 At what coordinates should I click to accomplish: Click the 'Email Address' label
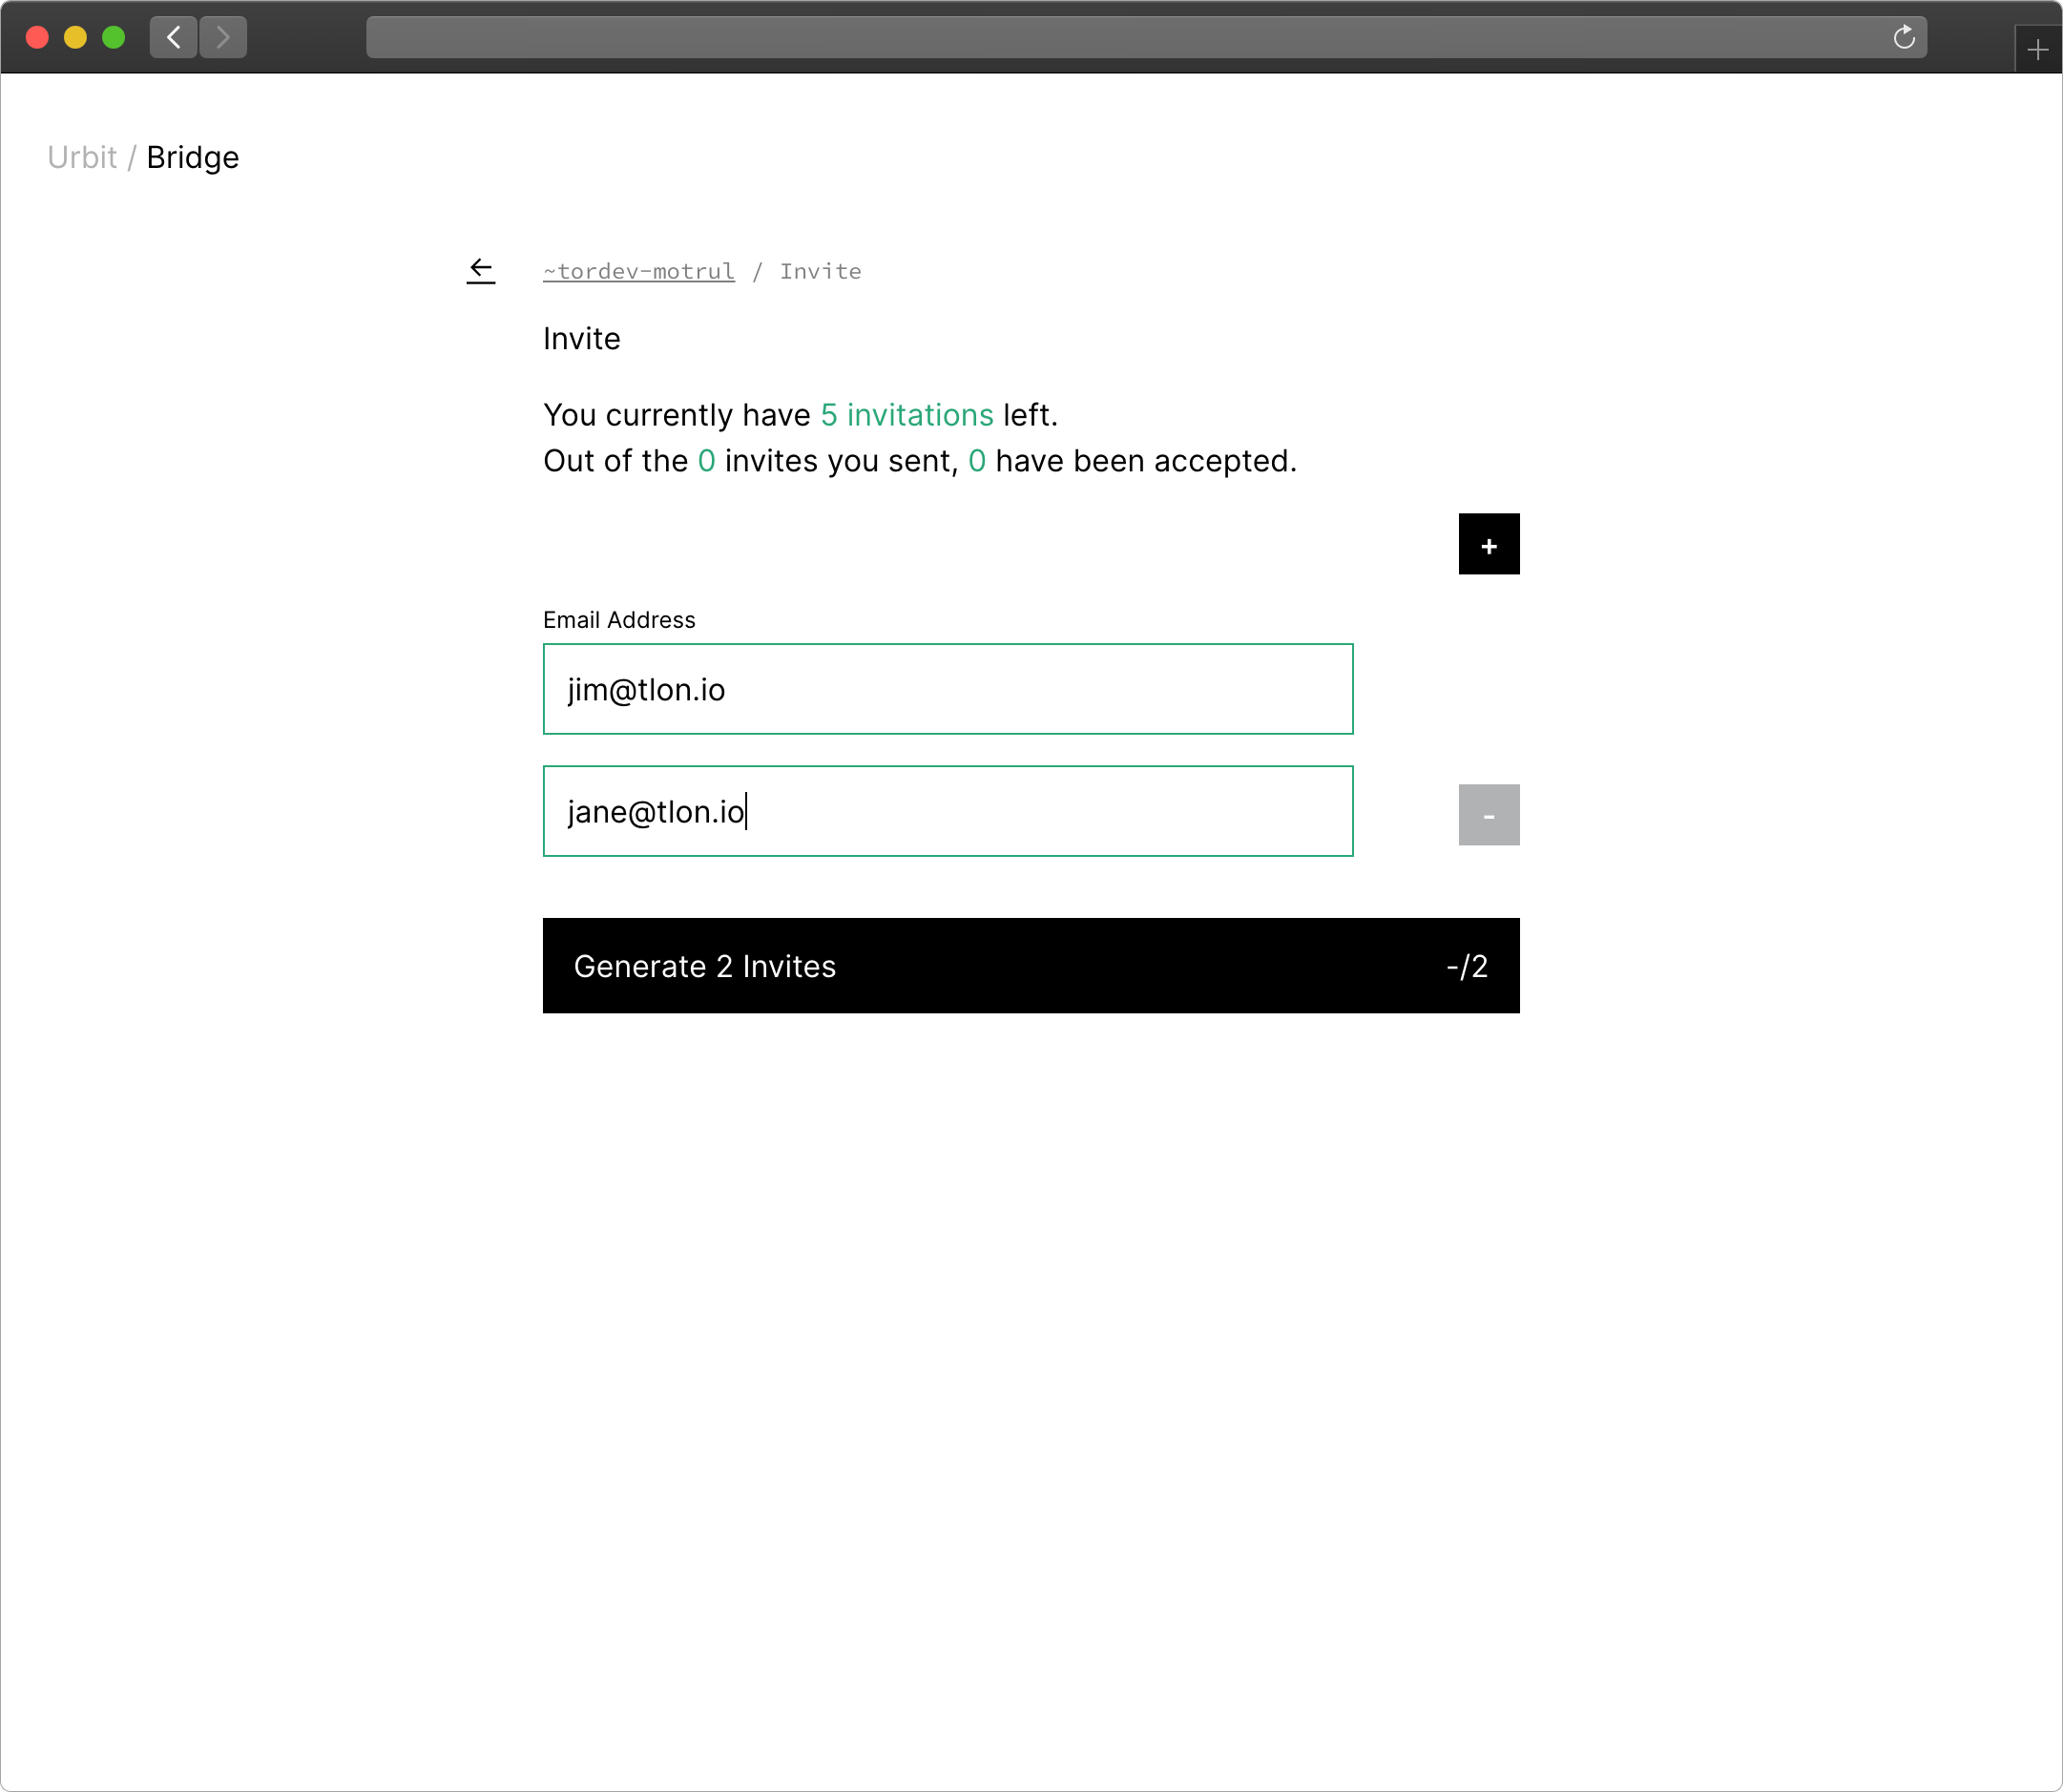(x=619, y=620)
